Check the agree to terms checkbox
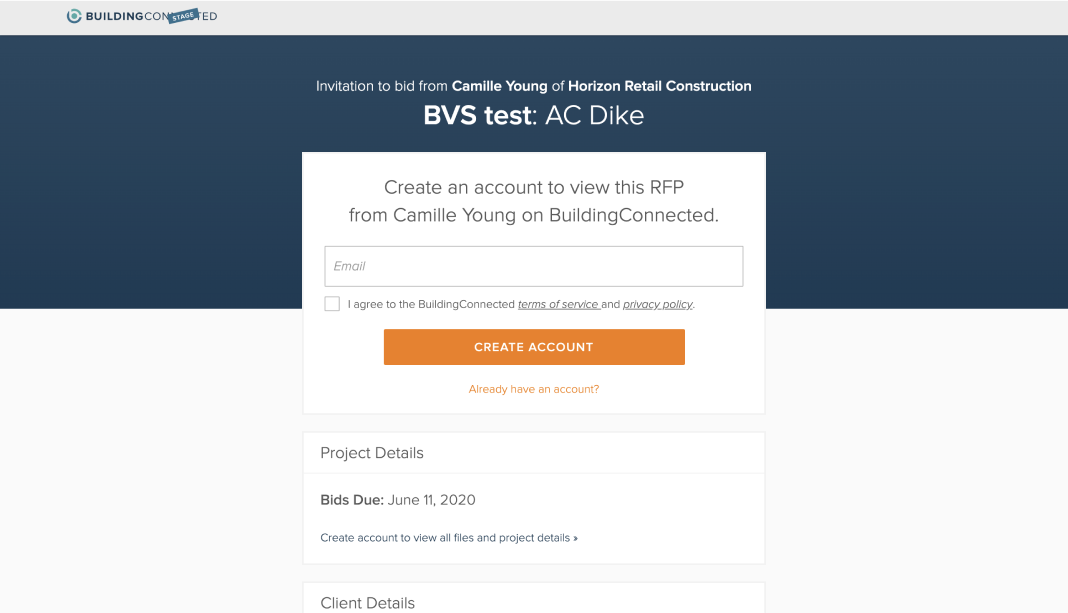Screen dimensions: 1068x613 332,304
